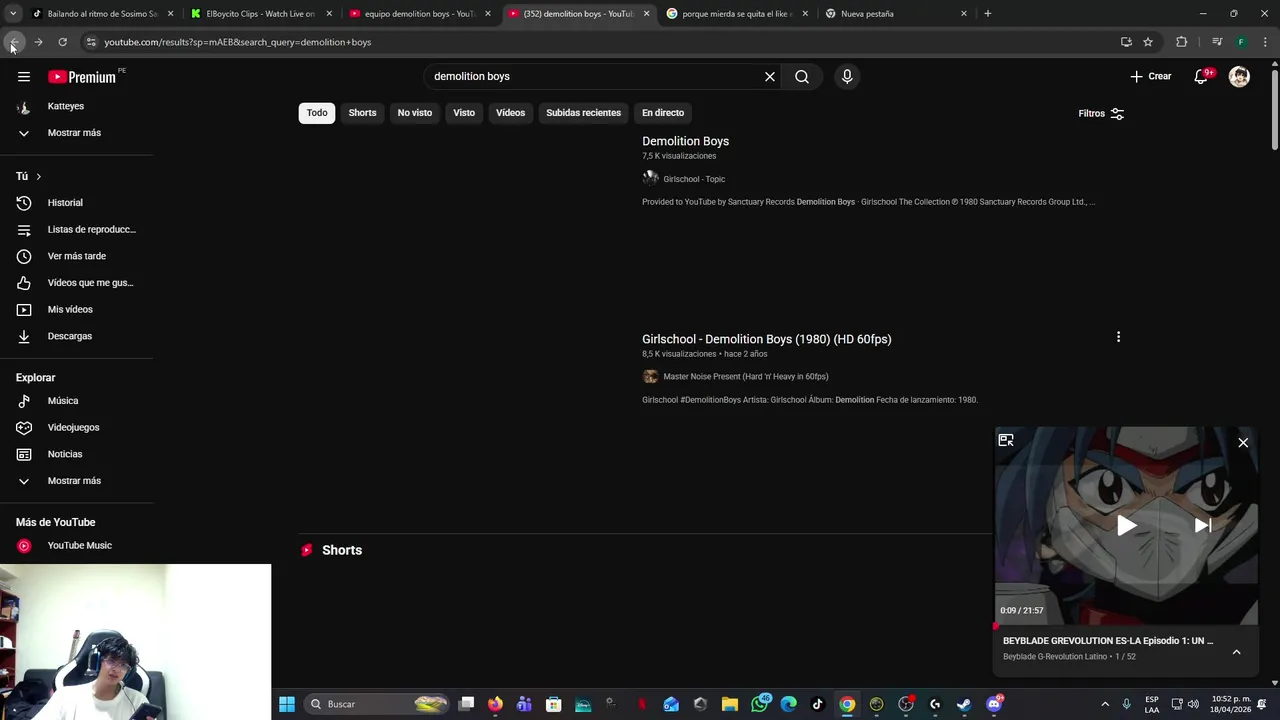Open Listas de reproducción in the sidebar
The image size is (1280, 720).
tap(76, 230)
